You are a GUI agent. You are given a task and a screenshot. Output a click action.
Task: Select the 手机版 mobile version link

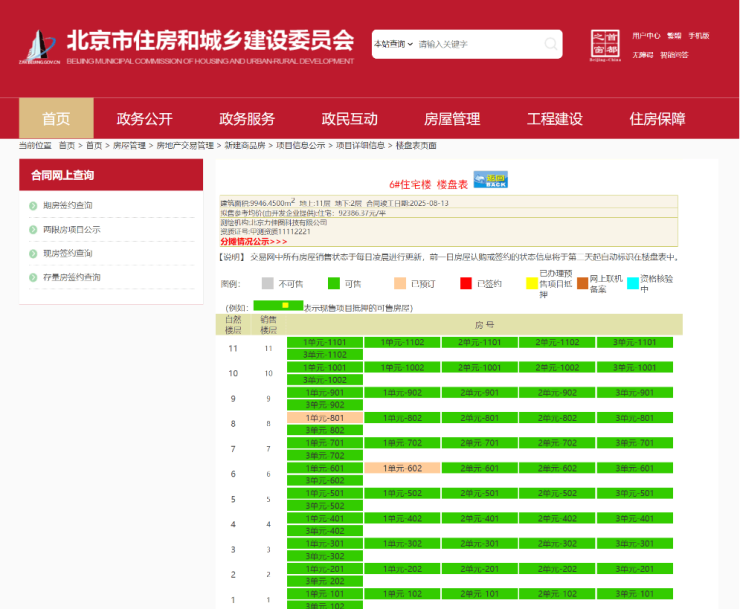click(x=698, y=35)
